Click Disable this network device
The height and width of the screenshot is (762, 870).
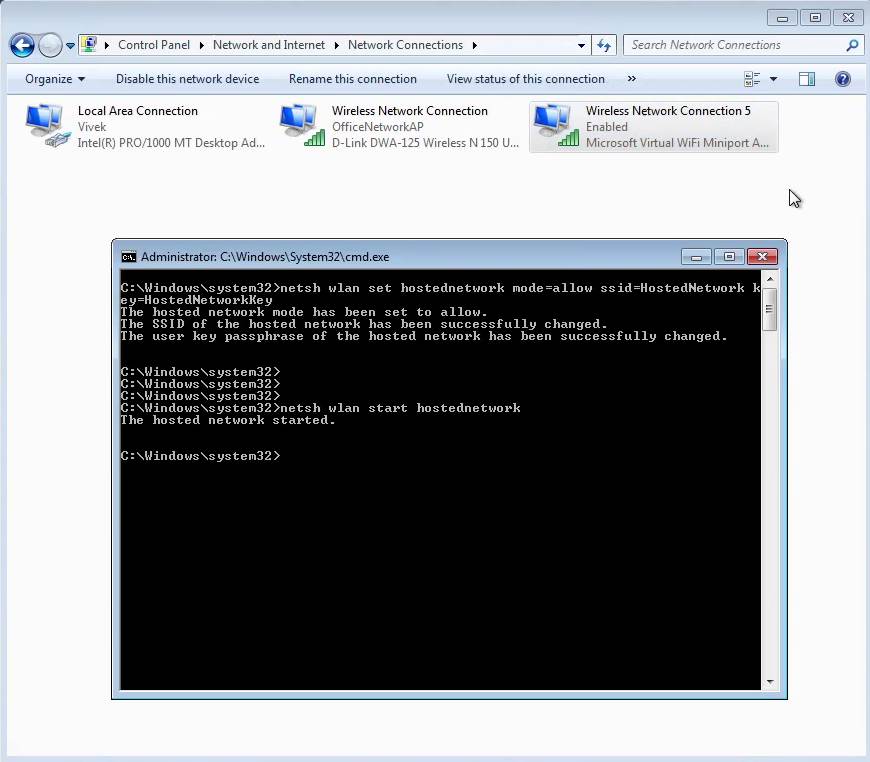click(x=187, y=79)
